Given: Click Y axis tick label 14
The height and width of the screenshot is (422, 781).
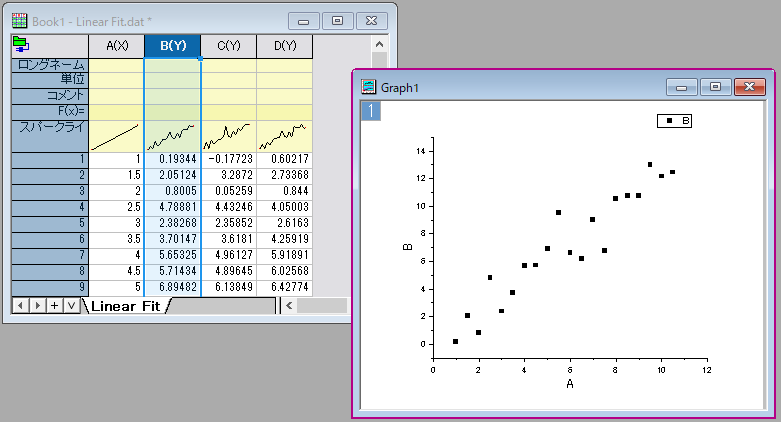Looking at the screenshot, I should tap(421, 151).
